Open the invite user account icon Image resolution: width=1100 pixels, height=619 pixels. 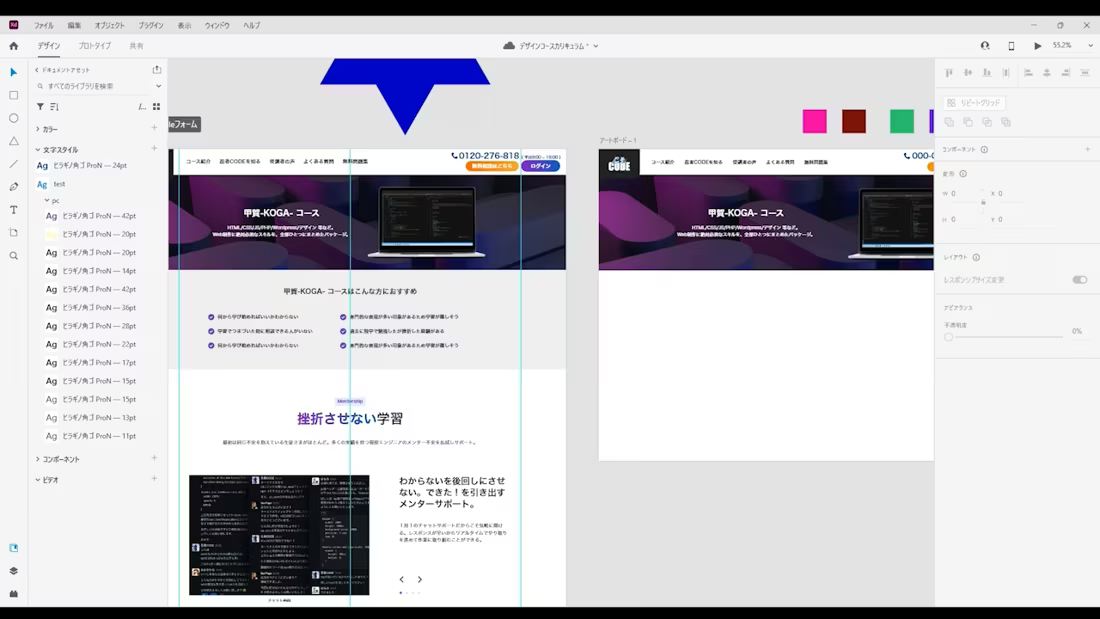(985, 46)
